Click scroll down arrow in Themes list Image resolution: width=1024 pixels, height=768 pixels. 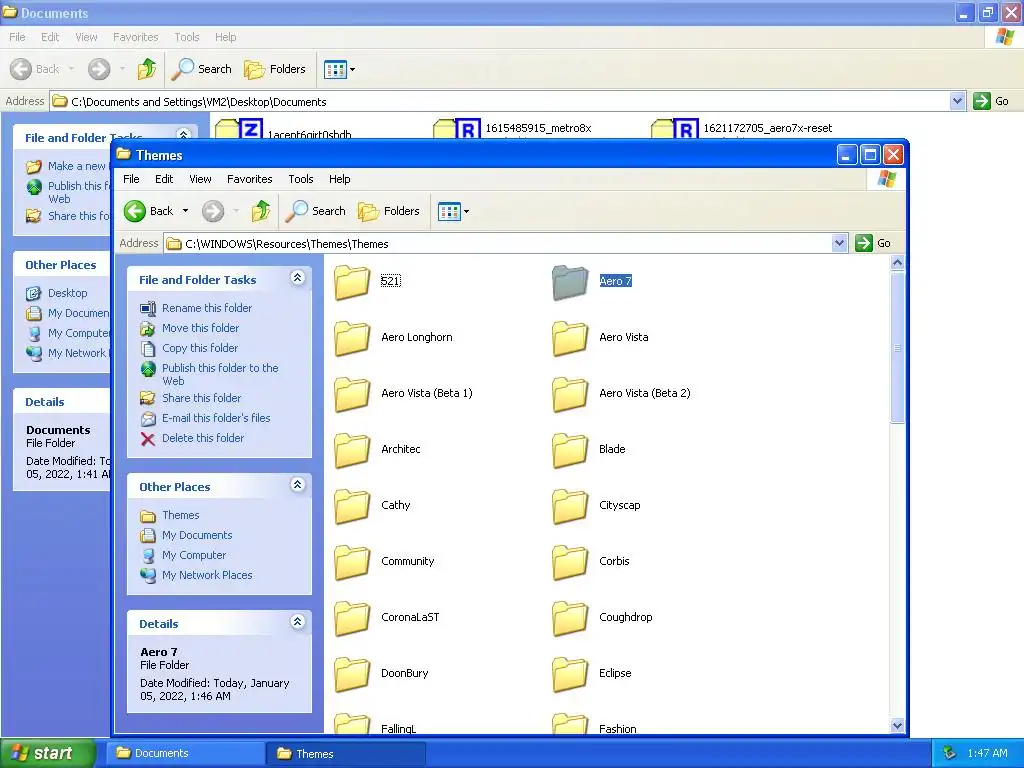click(x=897, y=726)
